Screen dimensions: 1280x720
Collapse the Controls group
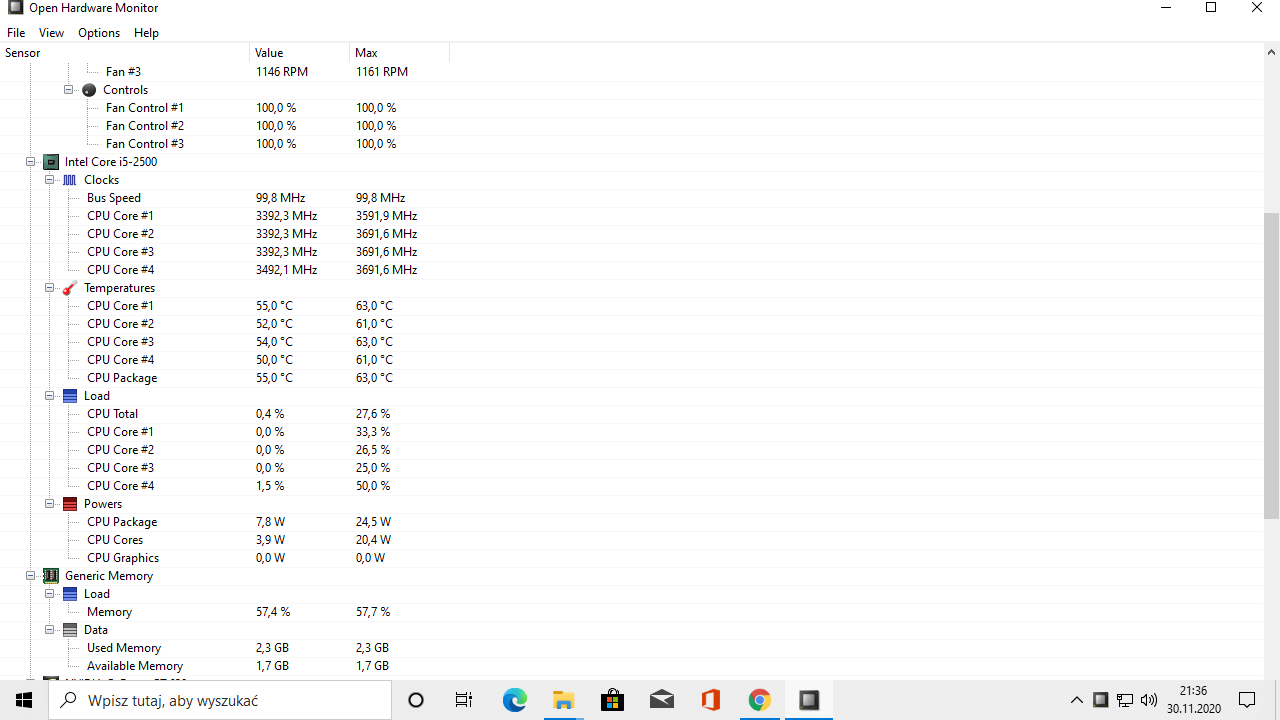(69, 90)
